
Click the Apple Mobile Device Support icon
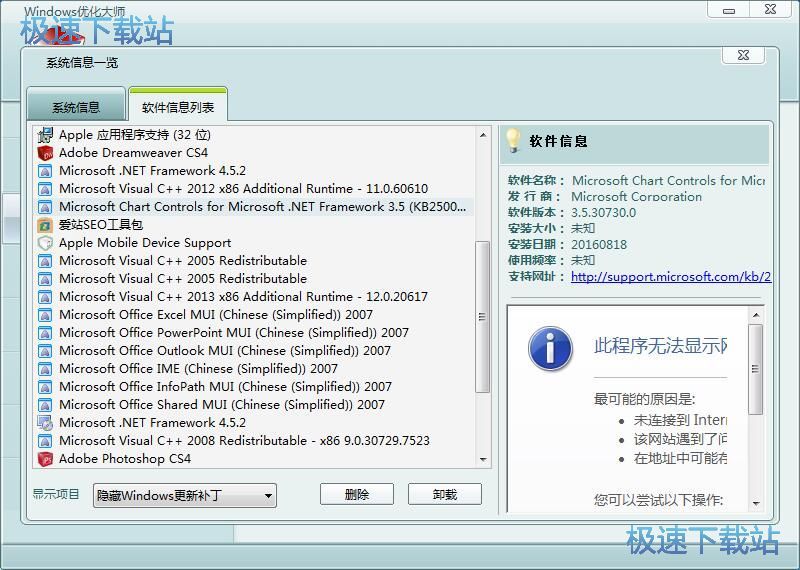tap(45, 242)
